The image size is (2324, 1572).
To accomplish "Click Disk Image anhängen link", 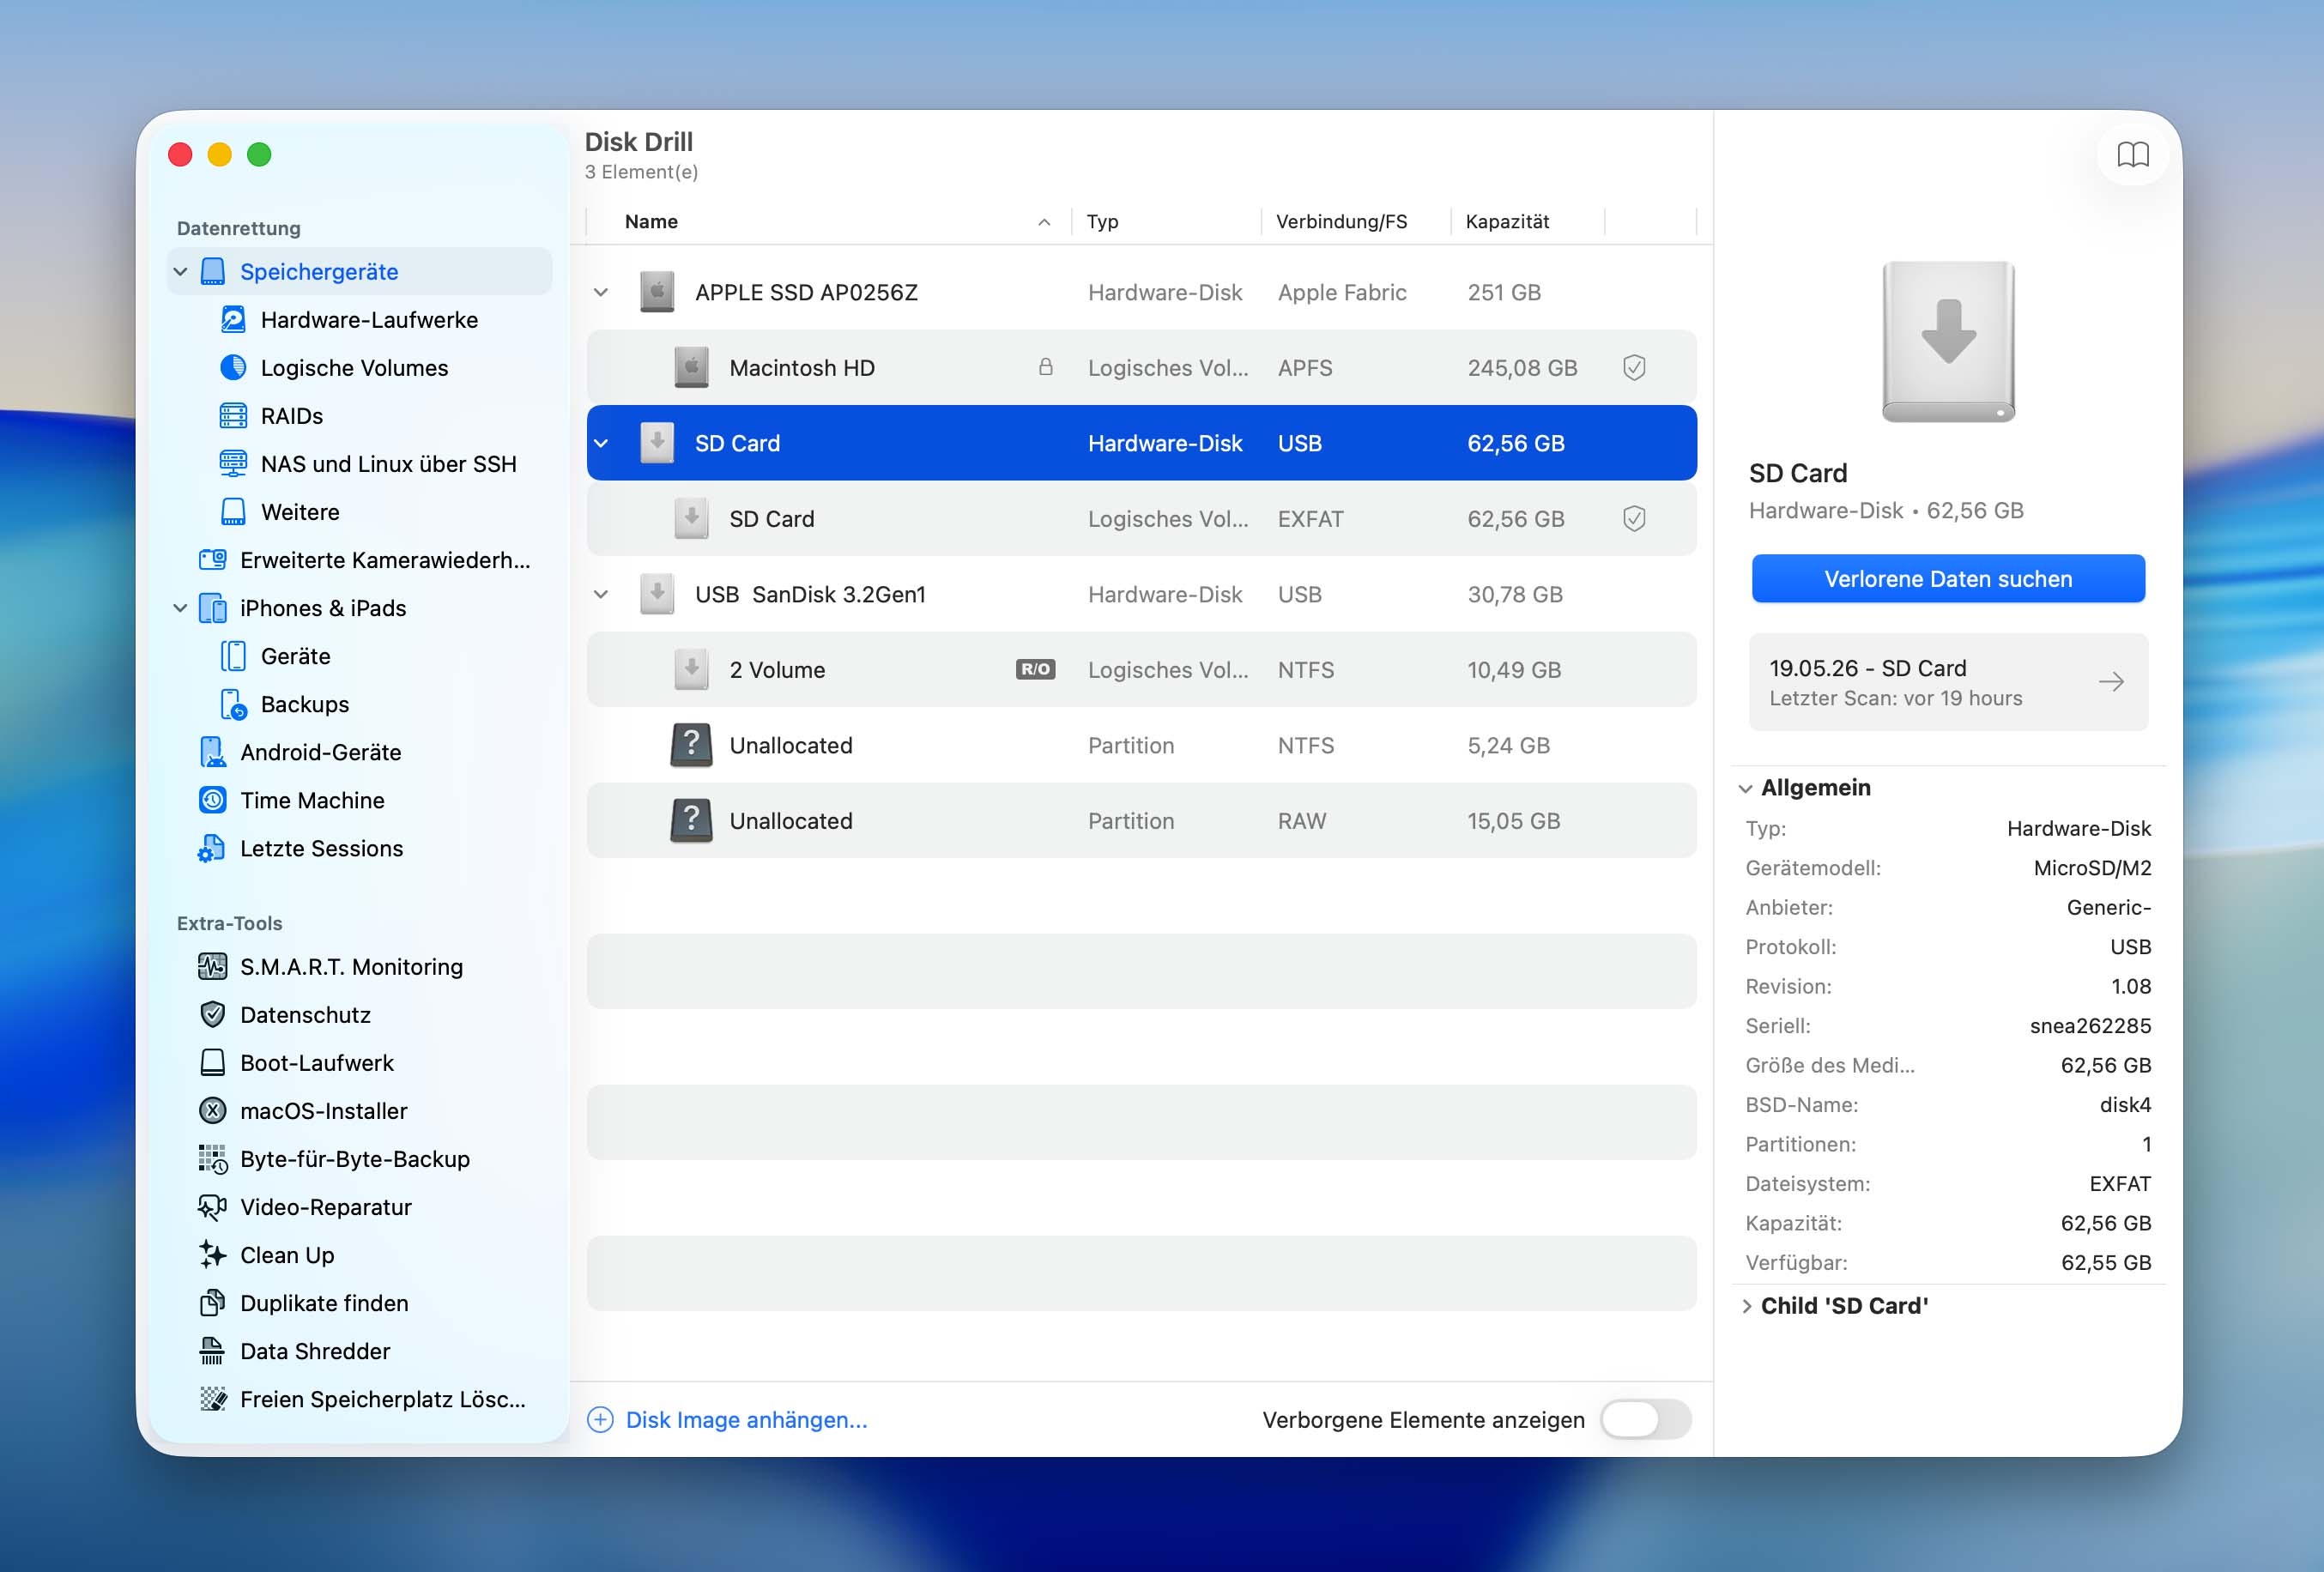I will [x=746, y=1420].
